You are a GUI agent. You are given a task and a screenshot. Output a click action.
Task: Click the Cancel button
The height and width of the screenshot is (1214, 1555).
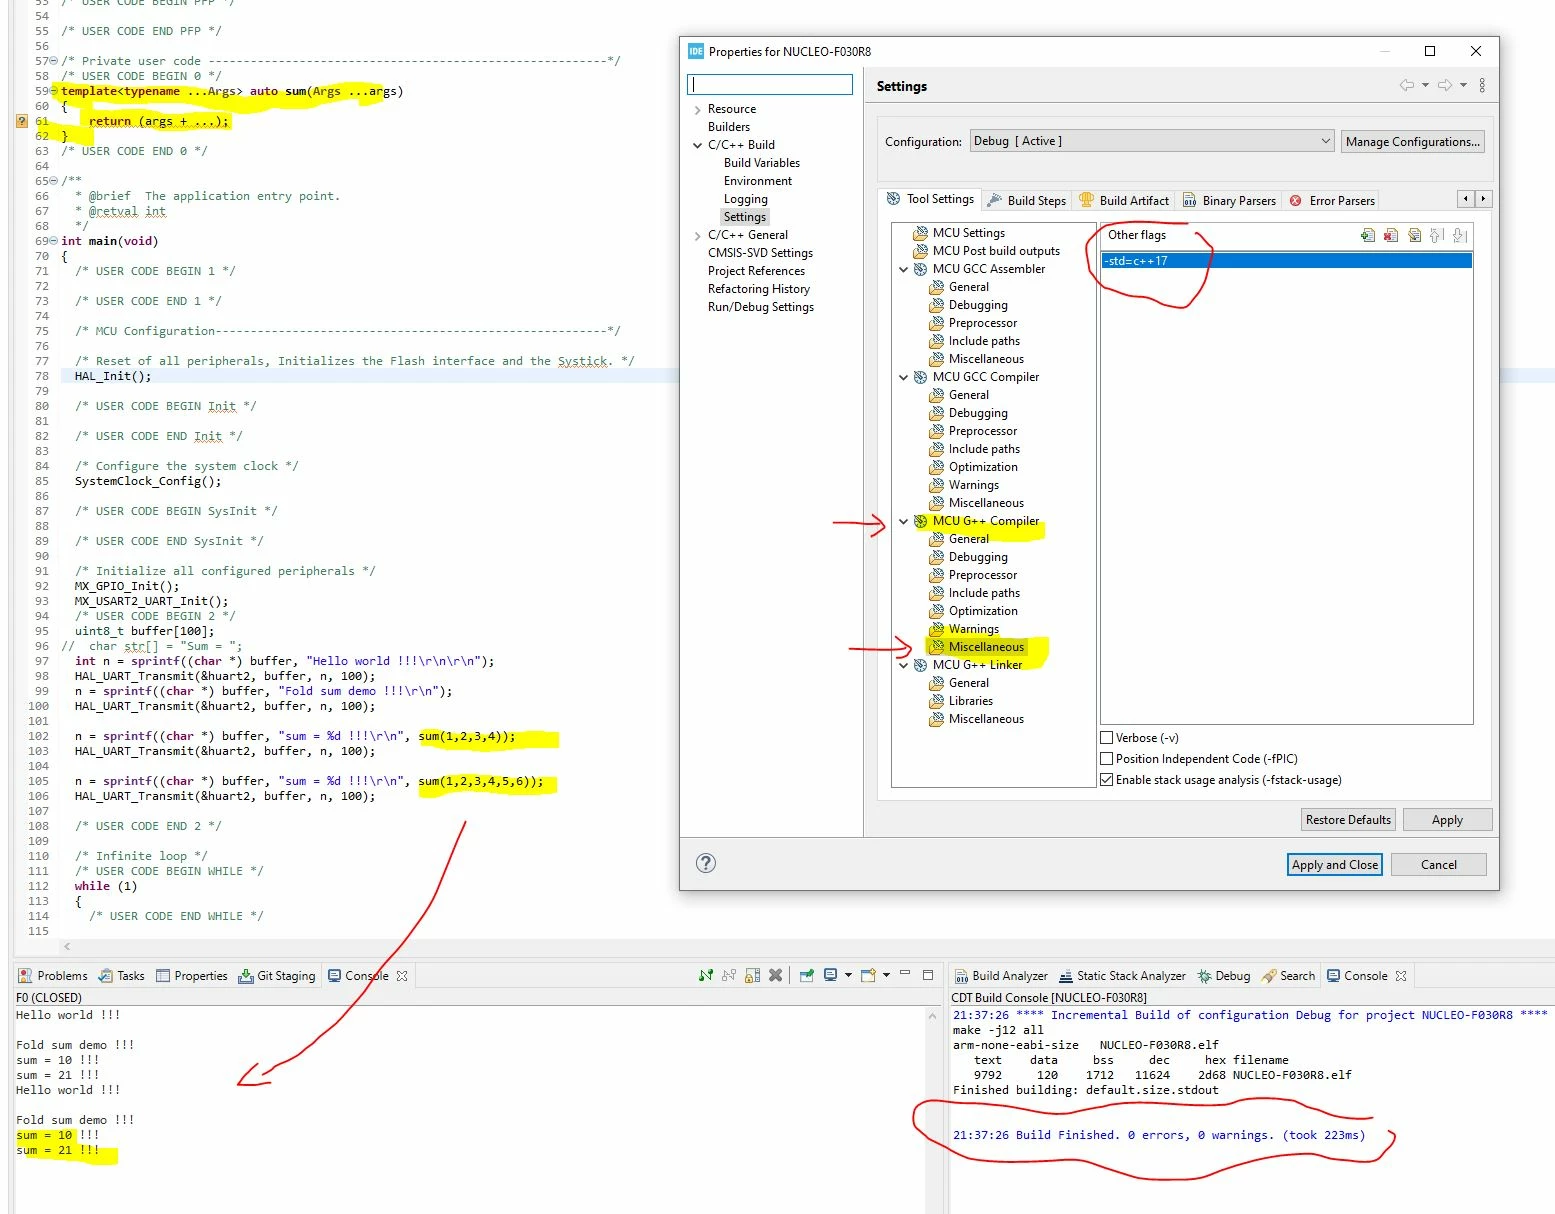[1439, 865]
